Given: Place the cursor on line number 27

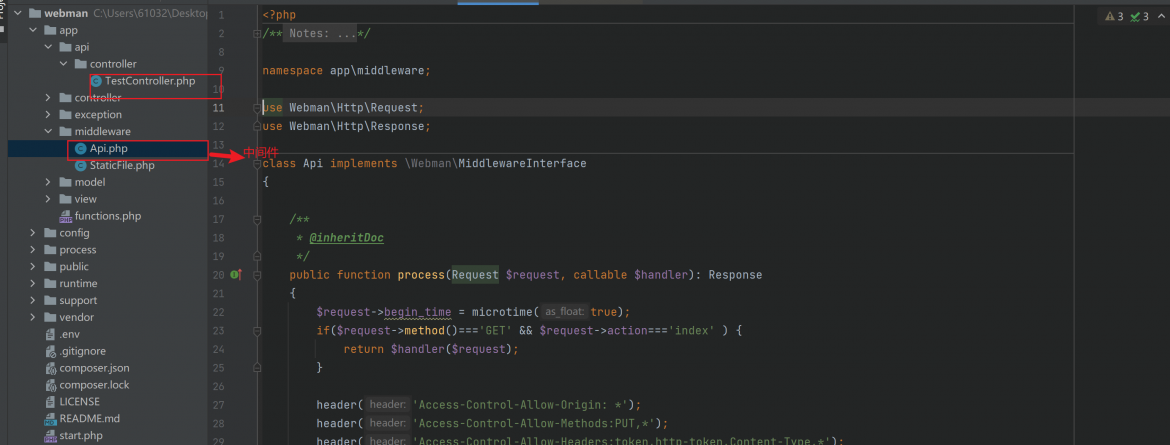Looking at the screenshot, I should (219, 405).
